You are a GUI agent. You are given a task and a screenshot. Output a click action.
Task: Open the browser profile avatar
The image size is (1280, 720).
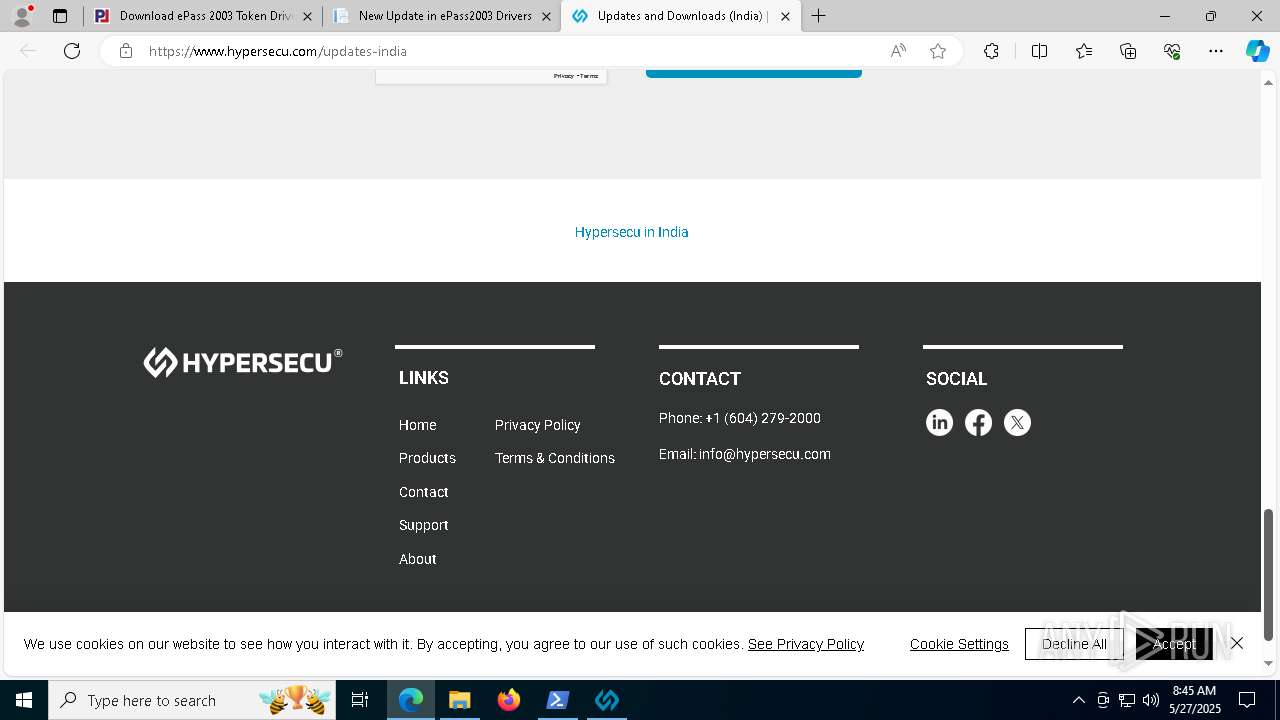point(22,16)
